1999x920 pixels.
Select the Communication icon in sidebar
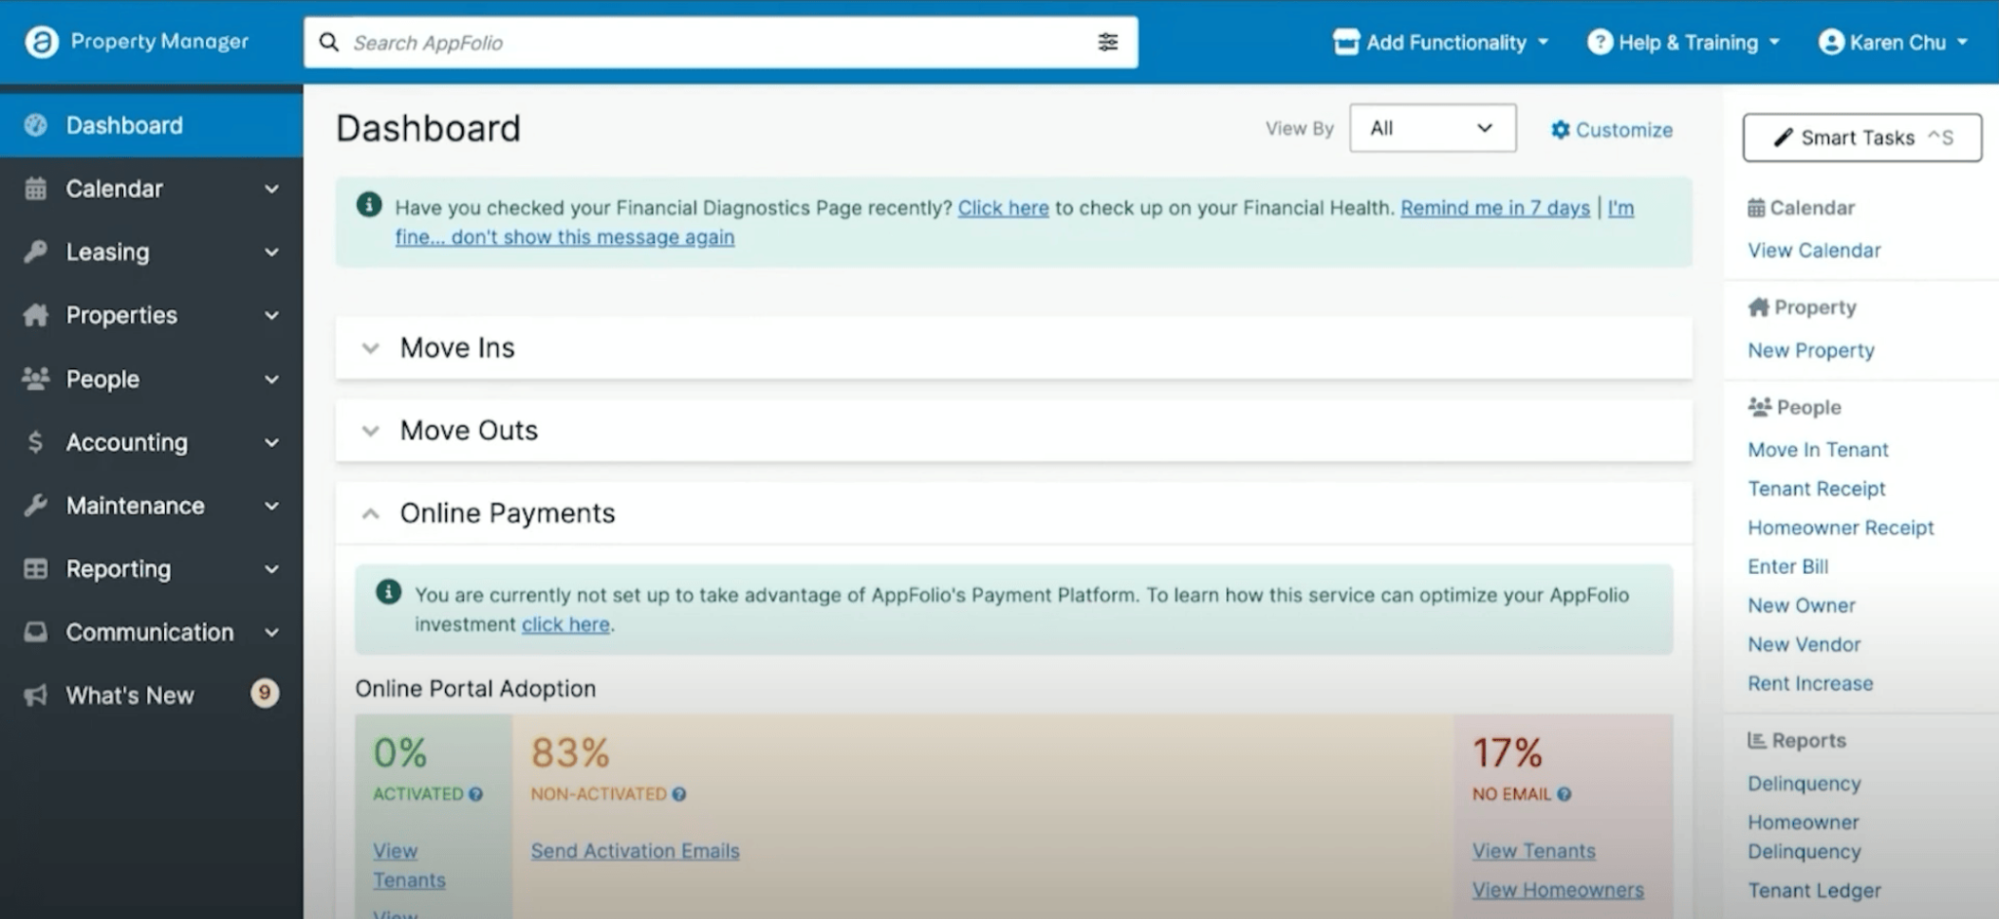tap(36, 631)
